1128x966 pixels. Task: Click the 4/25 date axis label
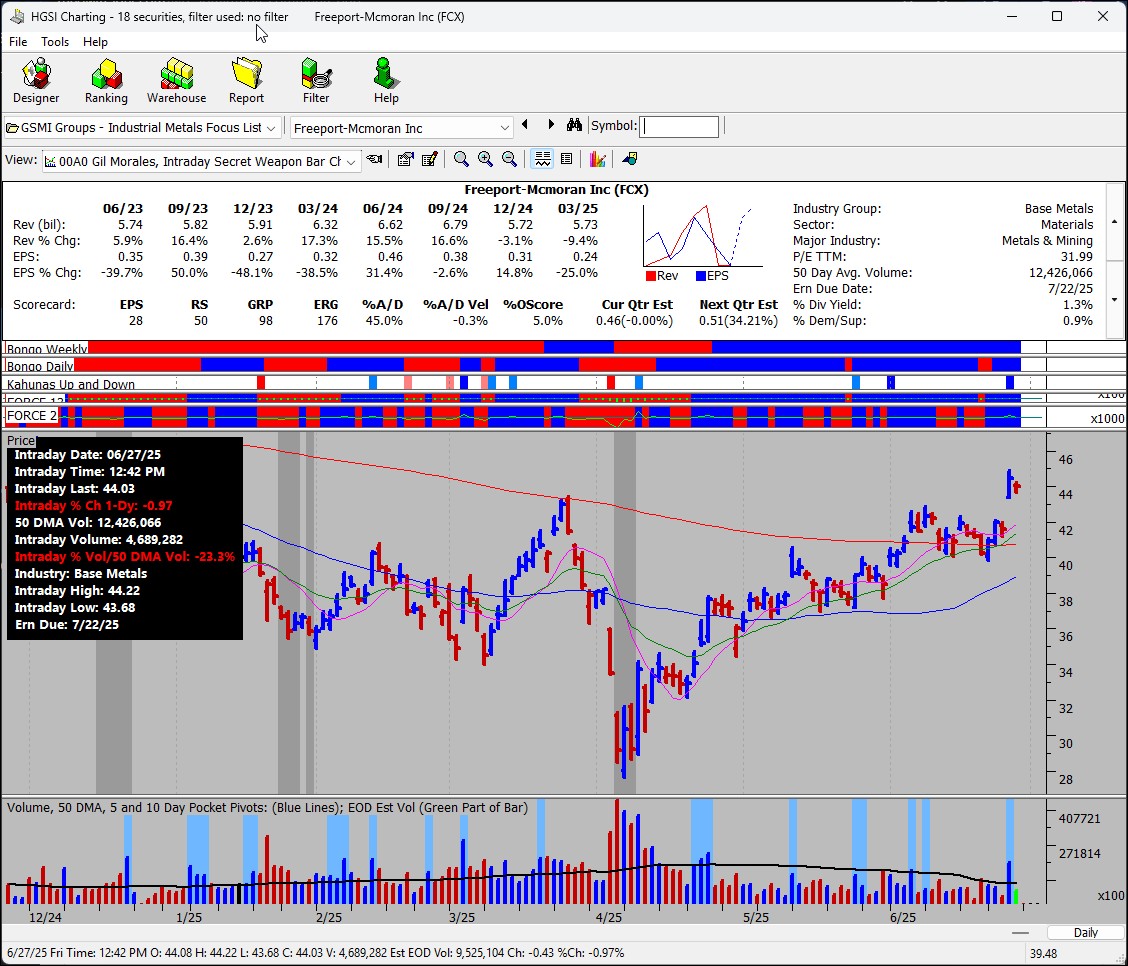click(609, 918)
